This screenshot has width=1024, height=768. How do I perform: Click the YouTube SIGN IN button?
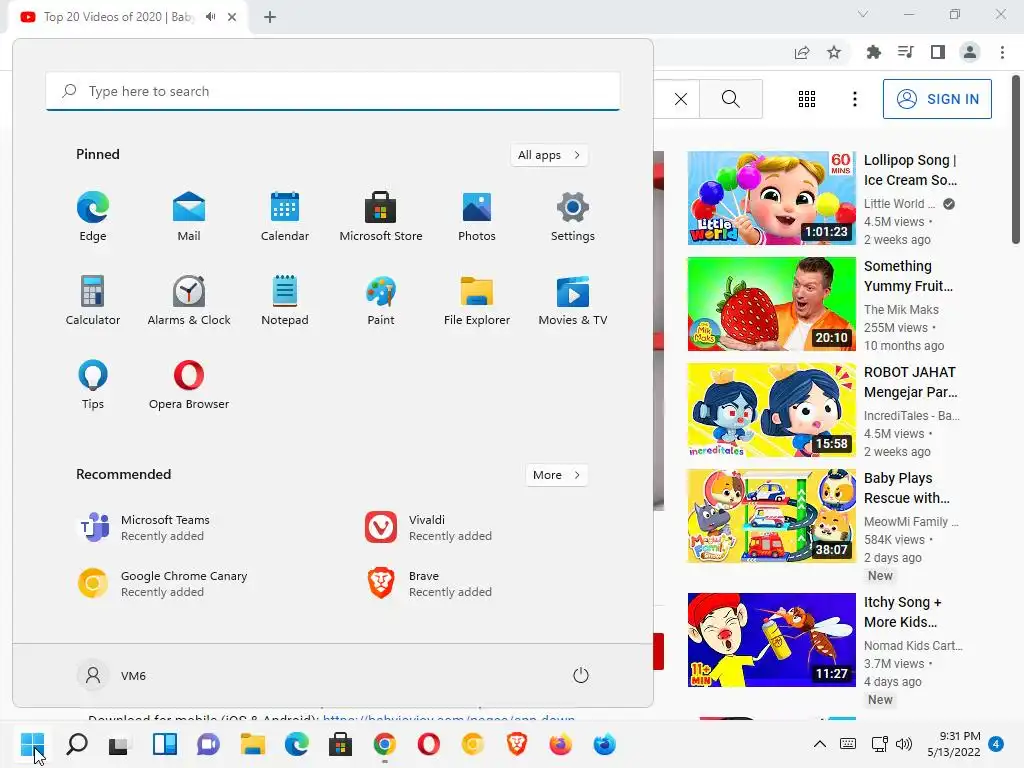[937, 99]
